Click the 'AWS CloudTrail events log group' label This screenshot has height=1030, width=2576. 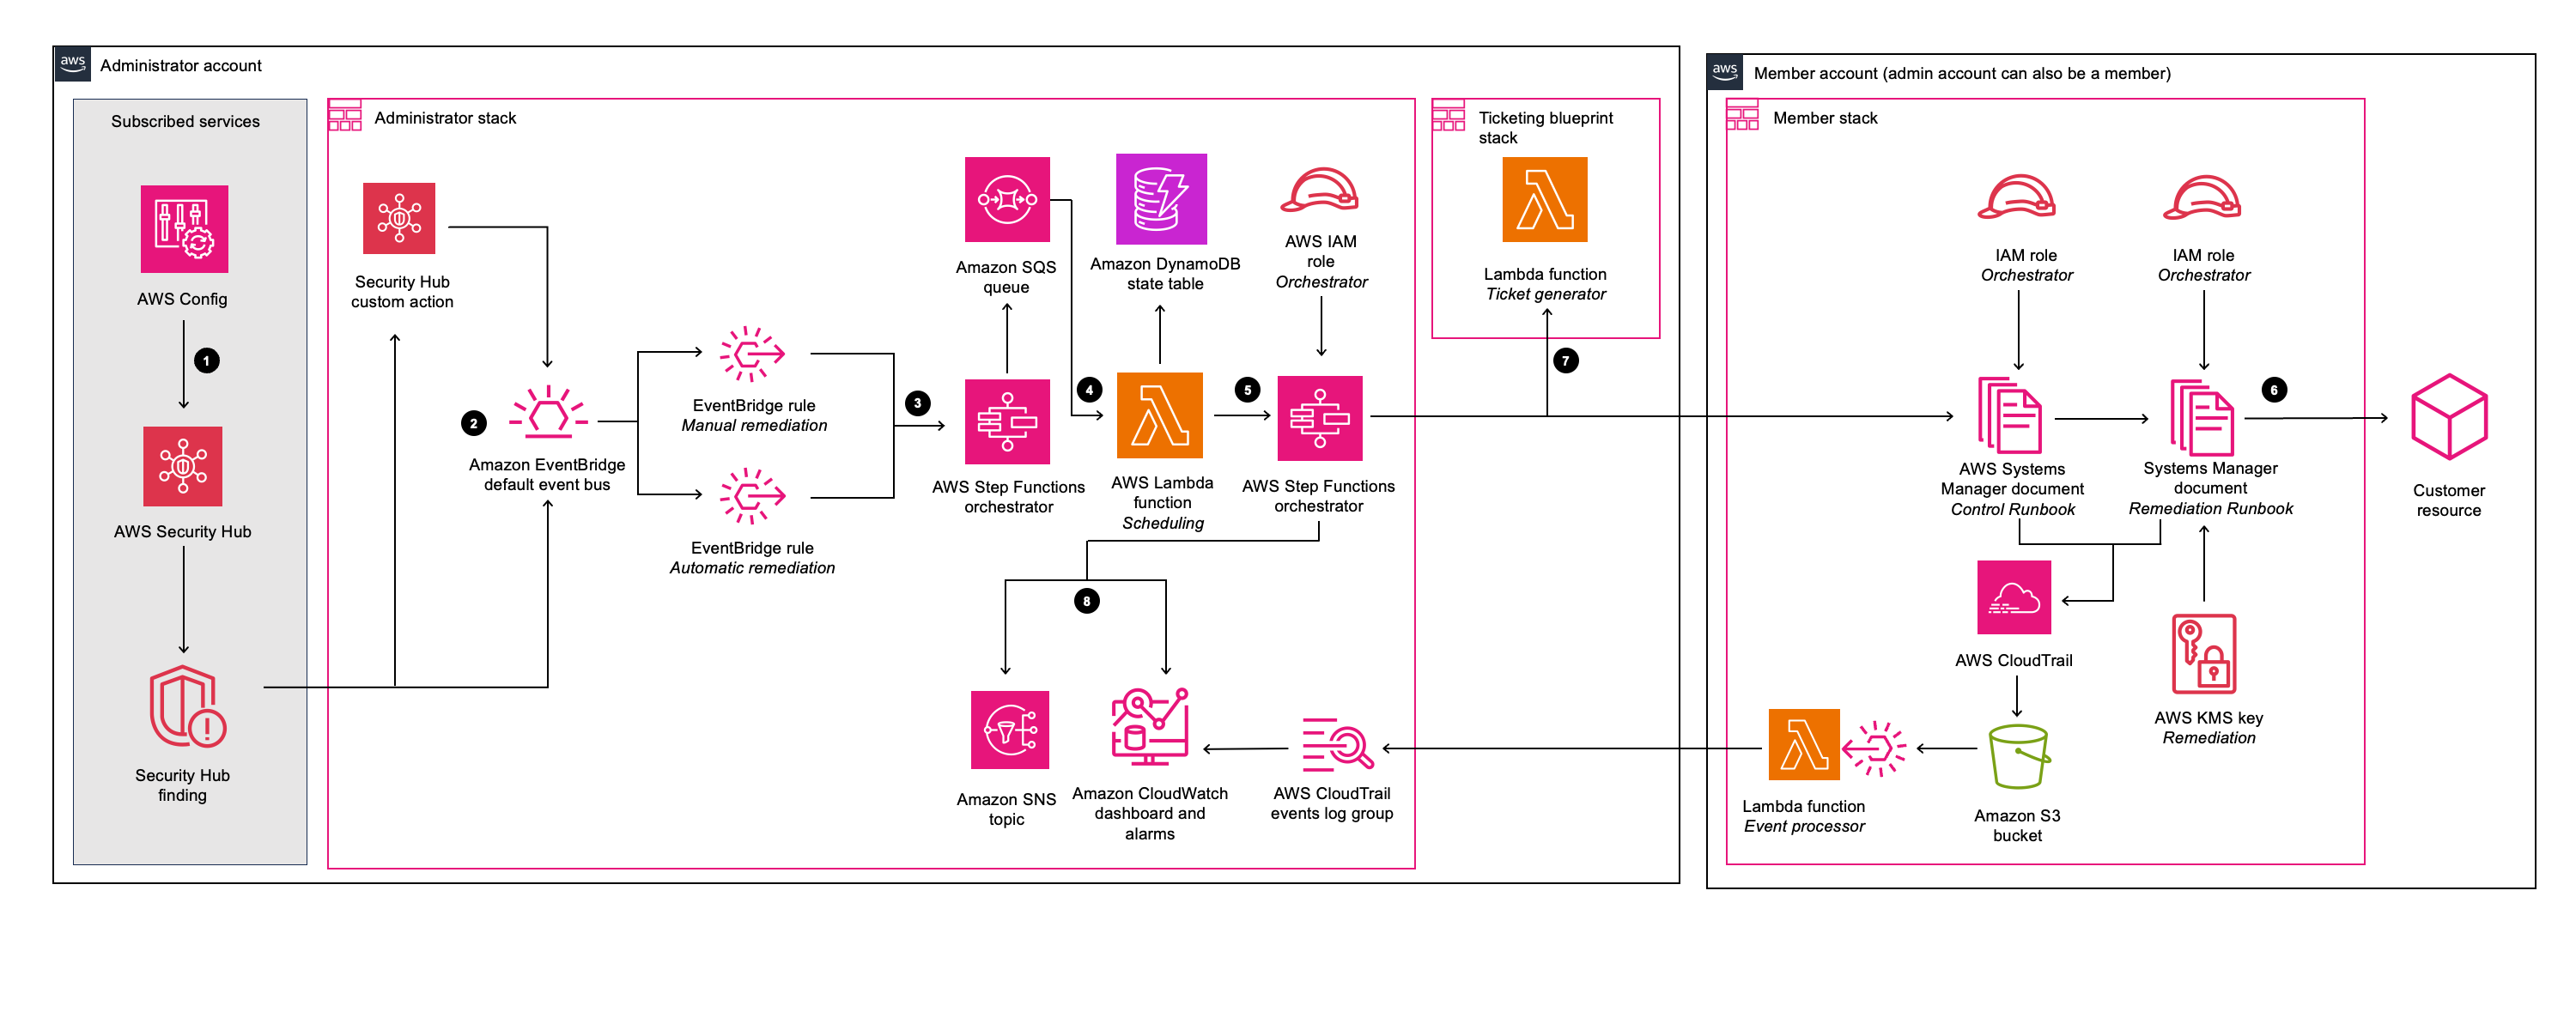coord(1332,803)
